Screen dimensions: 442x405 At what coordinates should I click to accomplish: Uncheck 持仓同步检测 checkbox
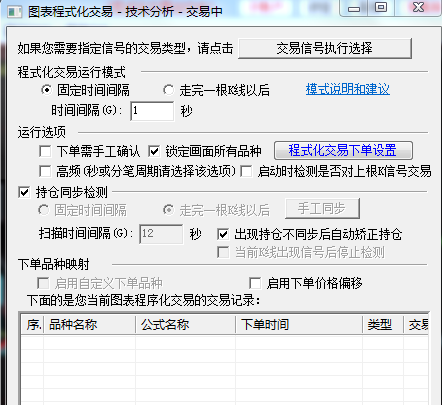pyautogui.click(x=24, y=192)
